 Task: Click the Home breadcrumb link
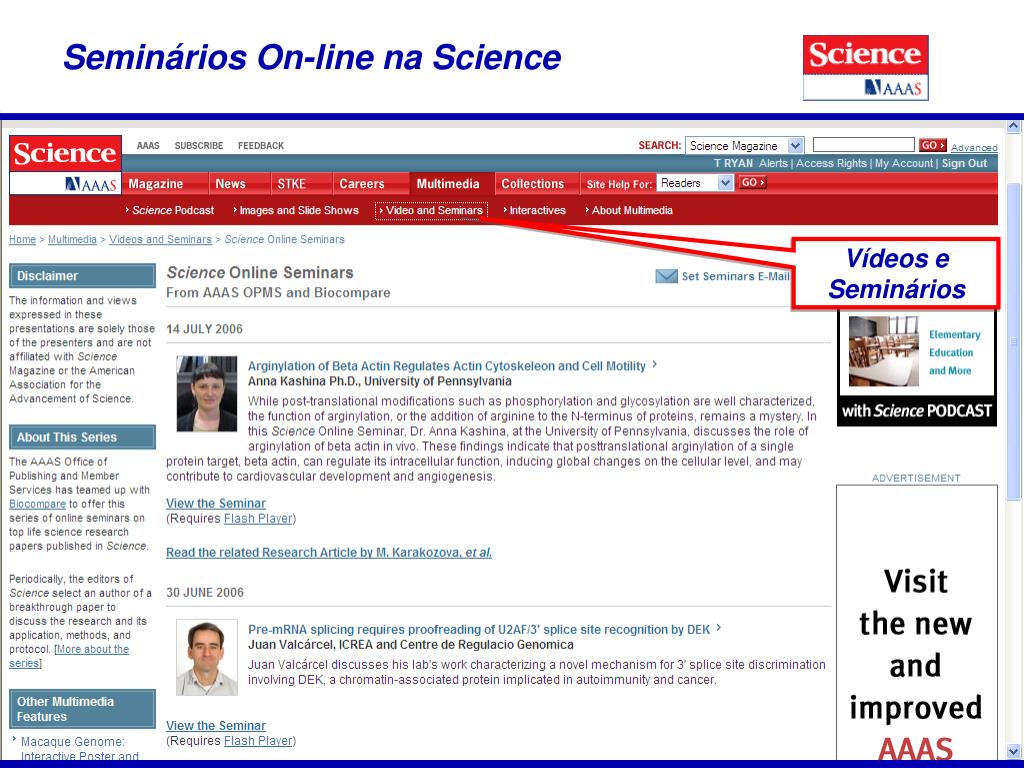[22, 240]
